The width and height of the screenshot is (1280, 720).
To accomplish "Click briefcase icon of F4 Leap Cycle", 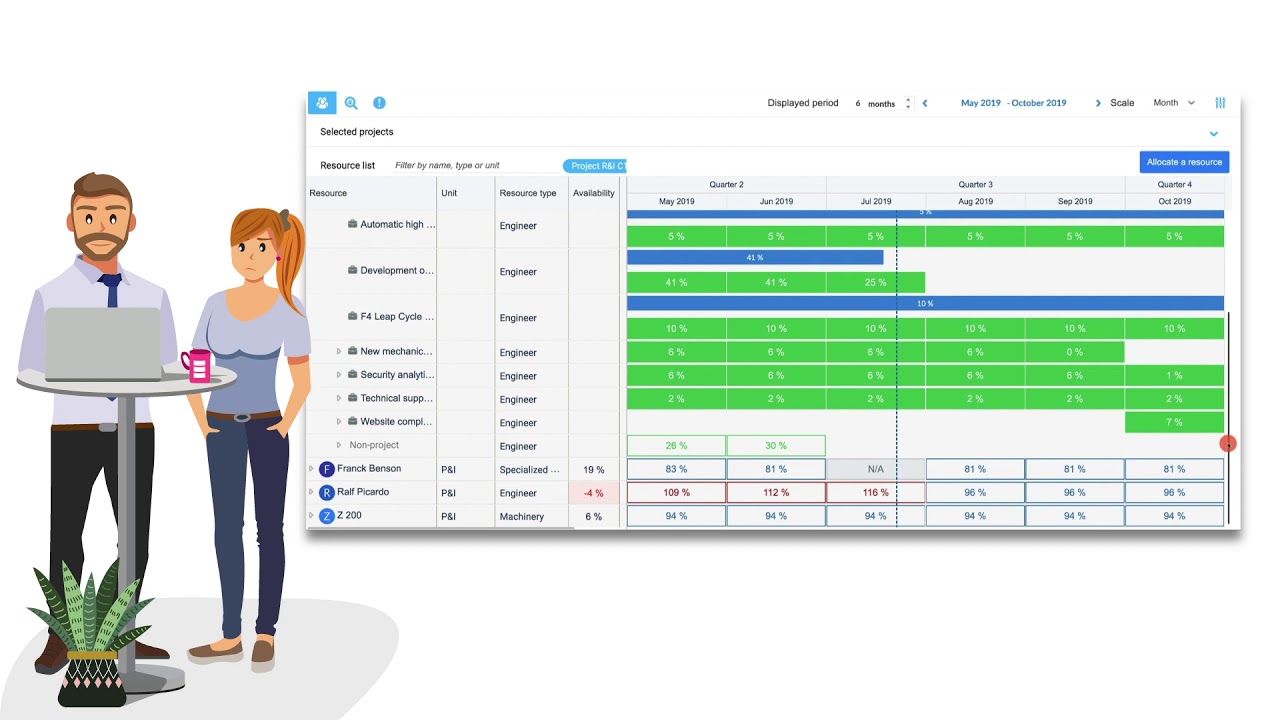I will (x=352, y=316).
